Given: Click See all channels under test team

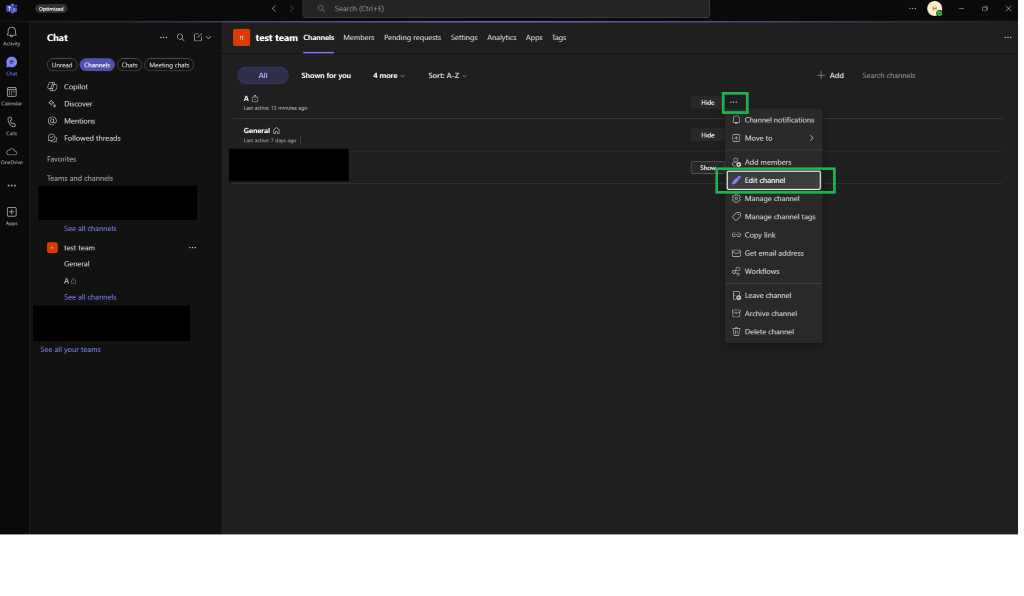Looking at the screenshot, I should [x=90, y=297].
